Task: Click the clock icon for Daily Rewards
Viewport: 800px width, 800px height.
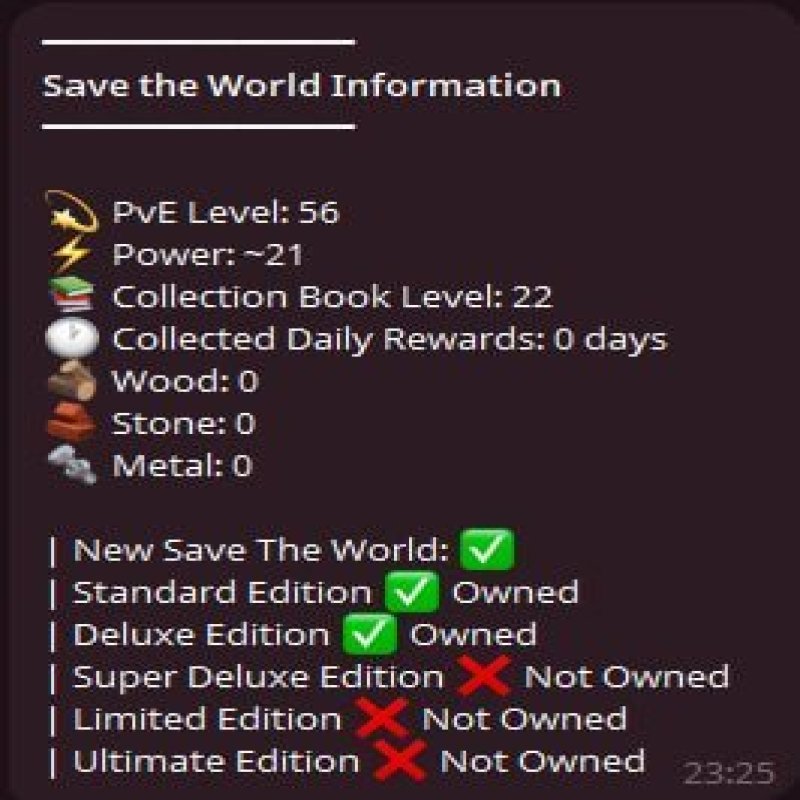Action: (x=72, y=337)
